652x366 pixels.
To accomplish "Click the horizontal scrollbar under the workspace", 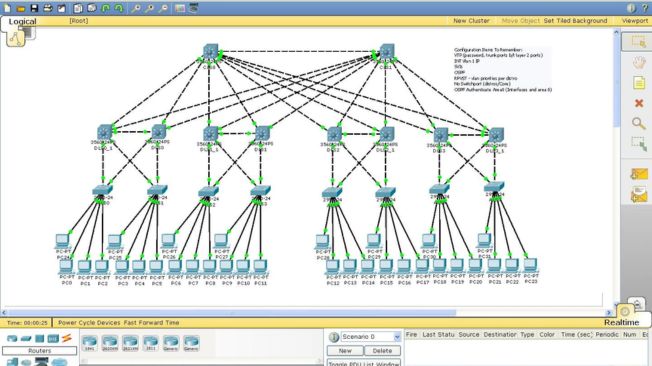I will (x=232, y=312).
